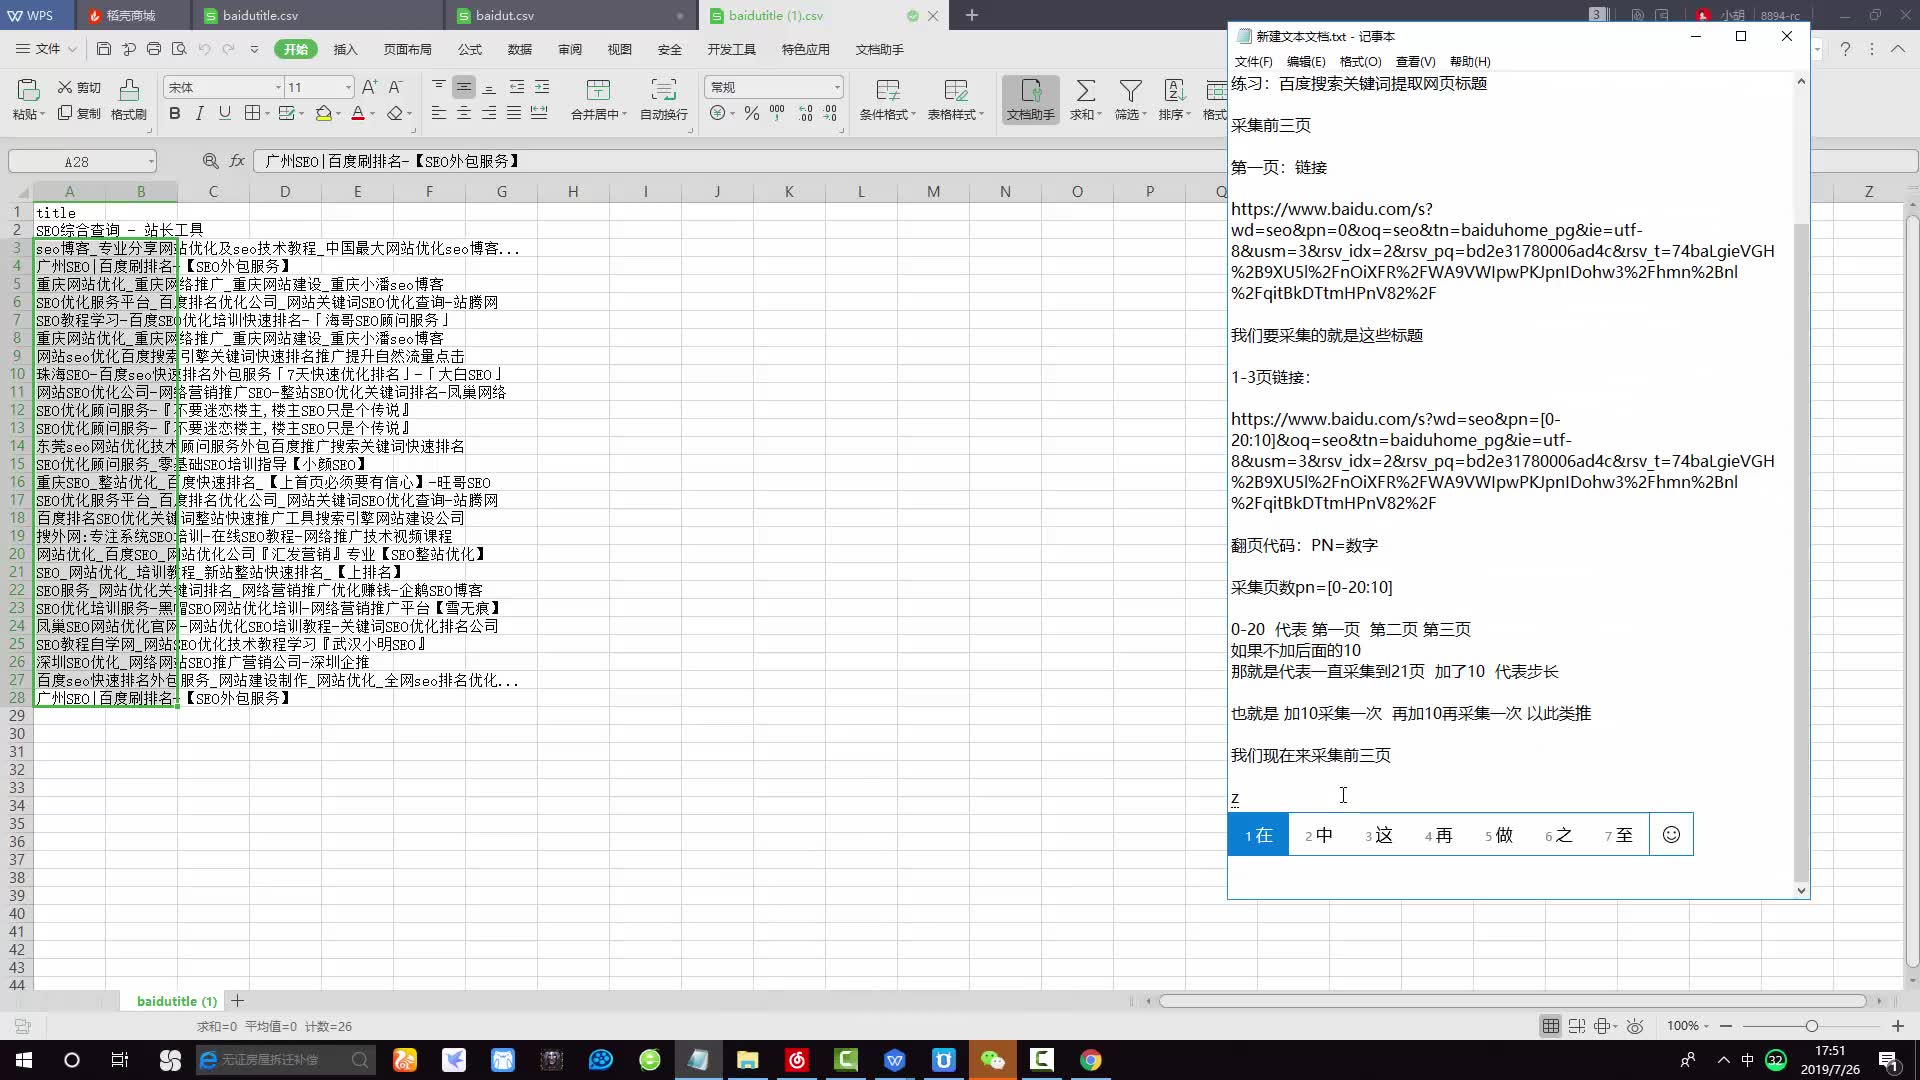Viewport: 1920px width, 1080px height.
Task: Open Conditional Formatting (条件格式)
Action: point(888,100)
